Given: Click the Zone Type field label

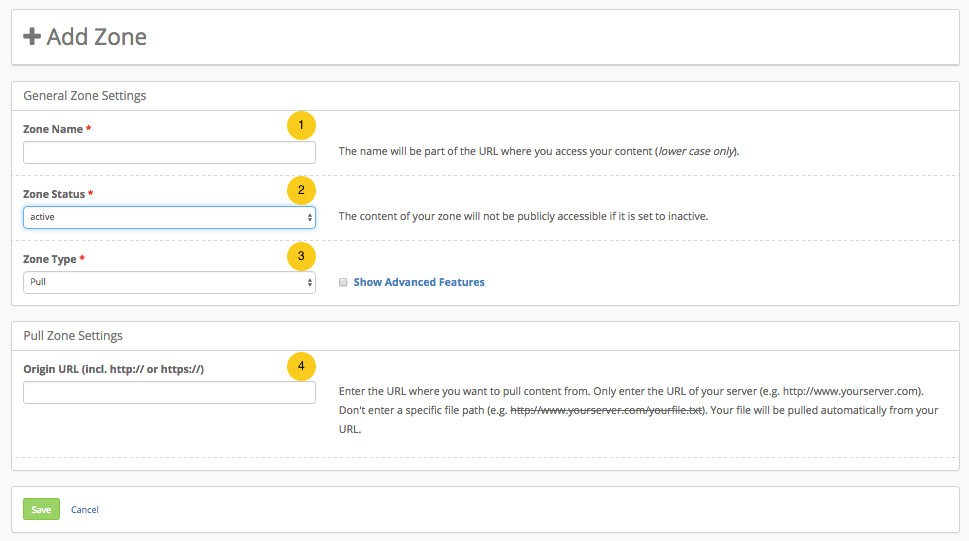Looking at the screenshot, I should (x=50, y=259).
